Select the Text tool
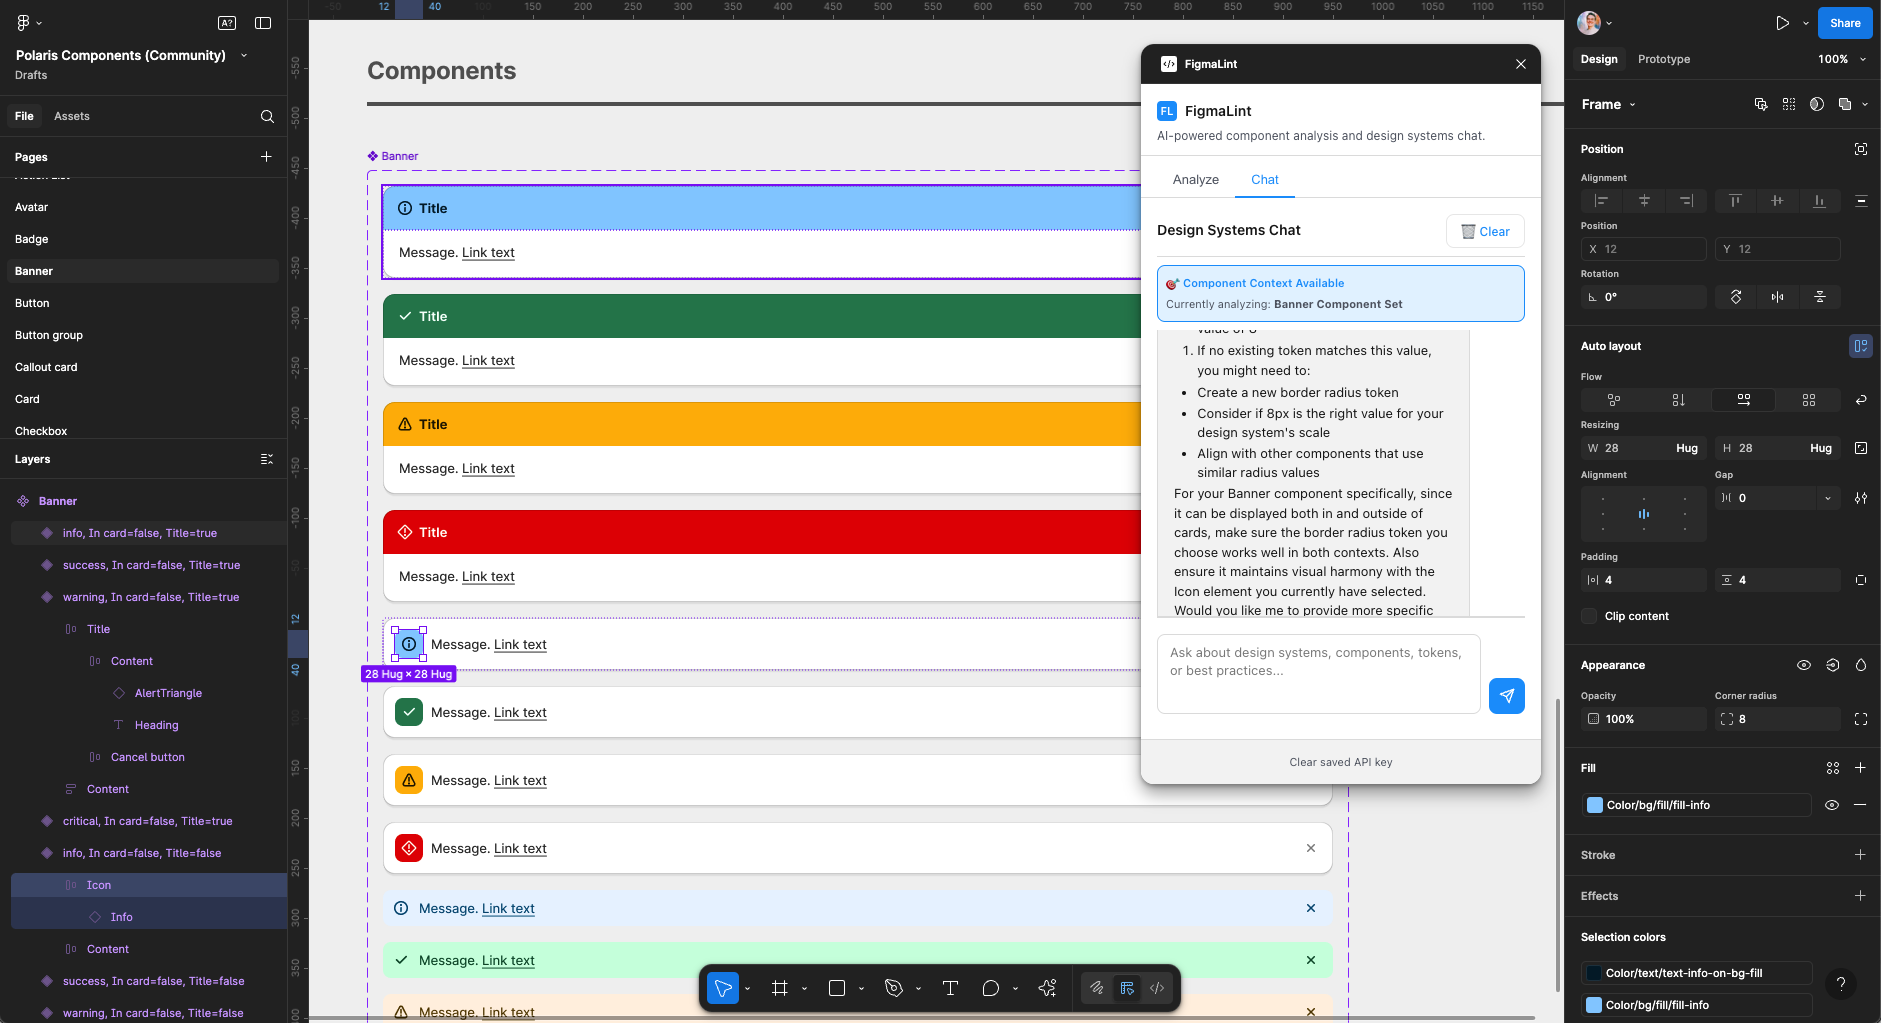The width and height of the screenshot is (1881, 1023). pyautogui.click(x=950, y=988)
